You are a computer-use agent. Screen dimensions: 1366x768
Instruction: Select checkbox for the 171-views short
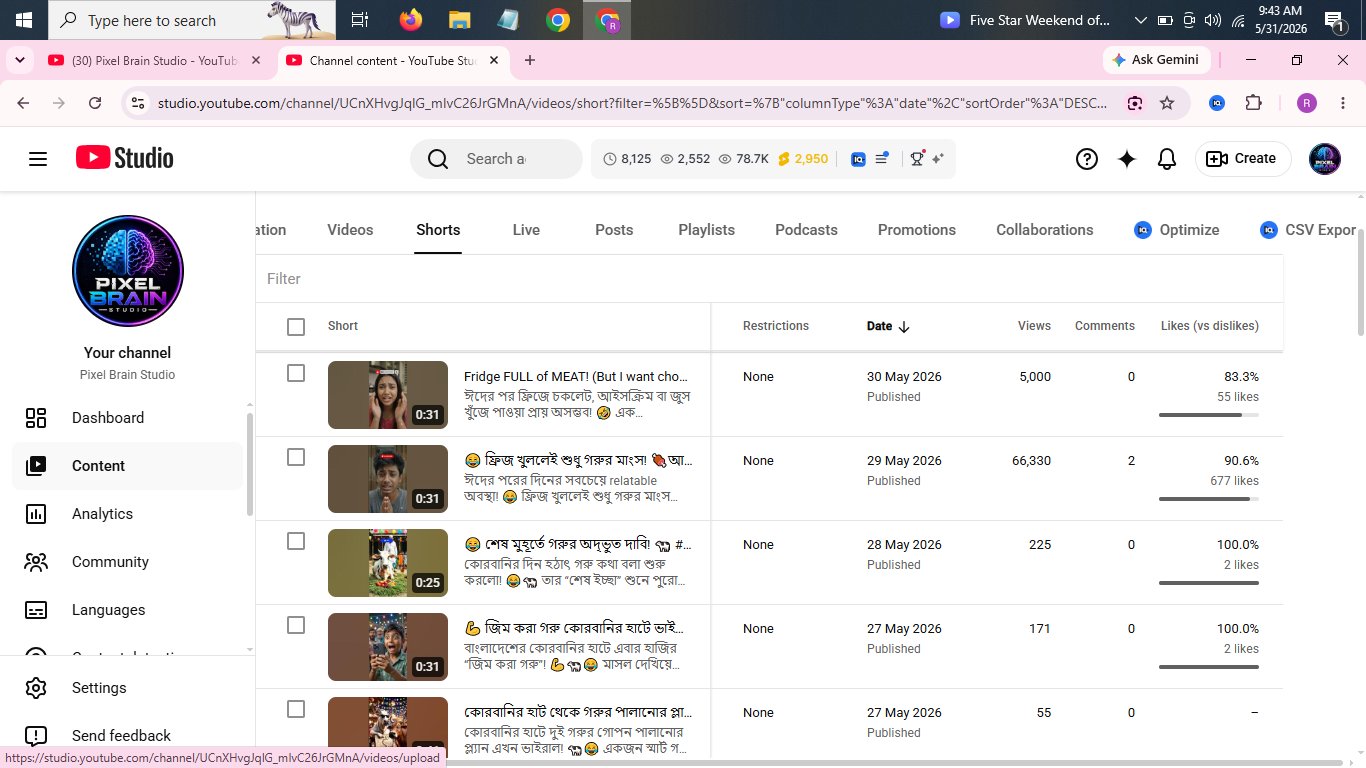295,625
